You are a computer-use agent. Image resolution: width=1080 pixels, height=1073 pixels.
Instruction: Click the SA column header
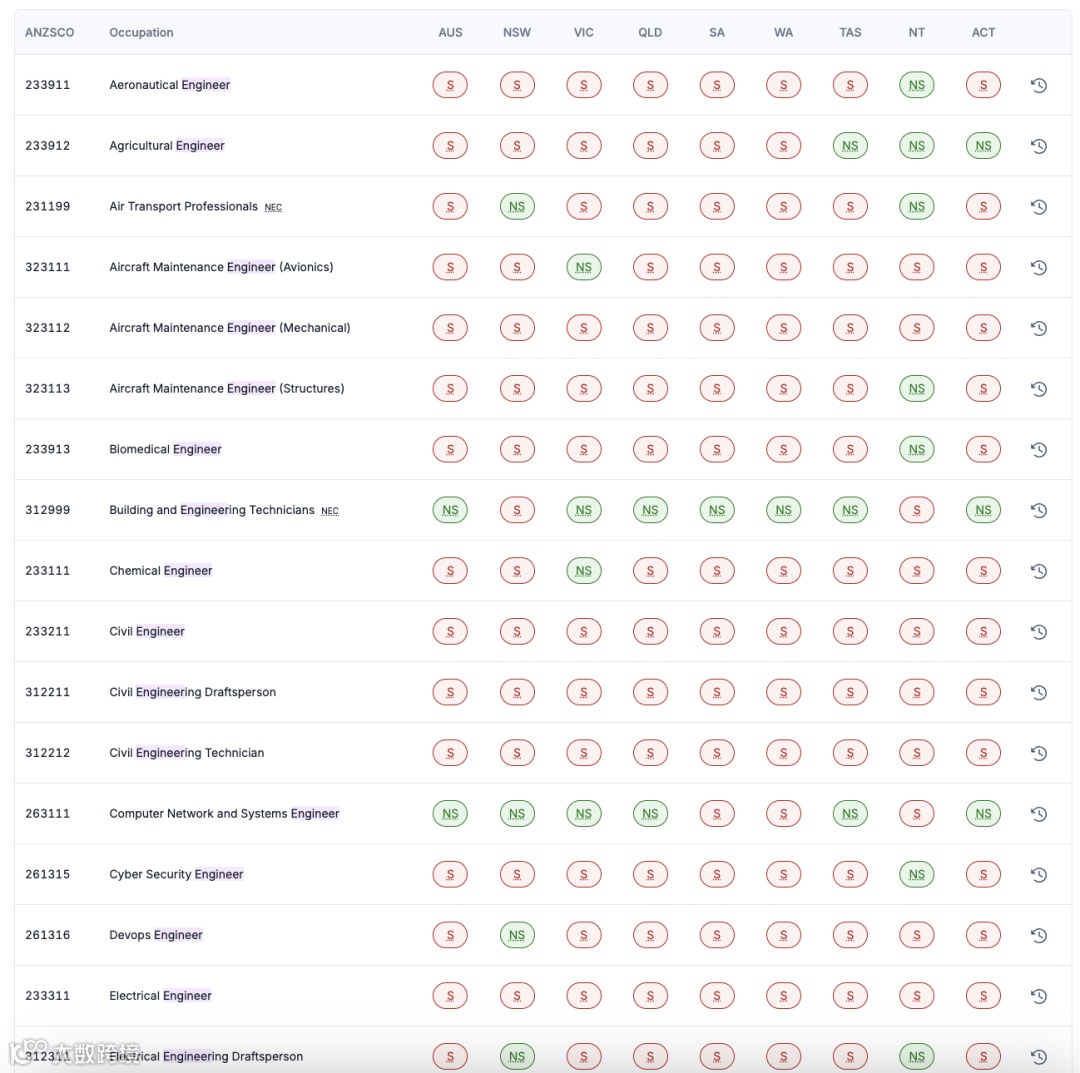pos(717,32)
